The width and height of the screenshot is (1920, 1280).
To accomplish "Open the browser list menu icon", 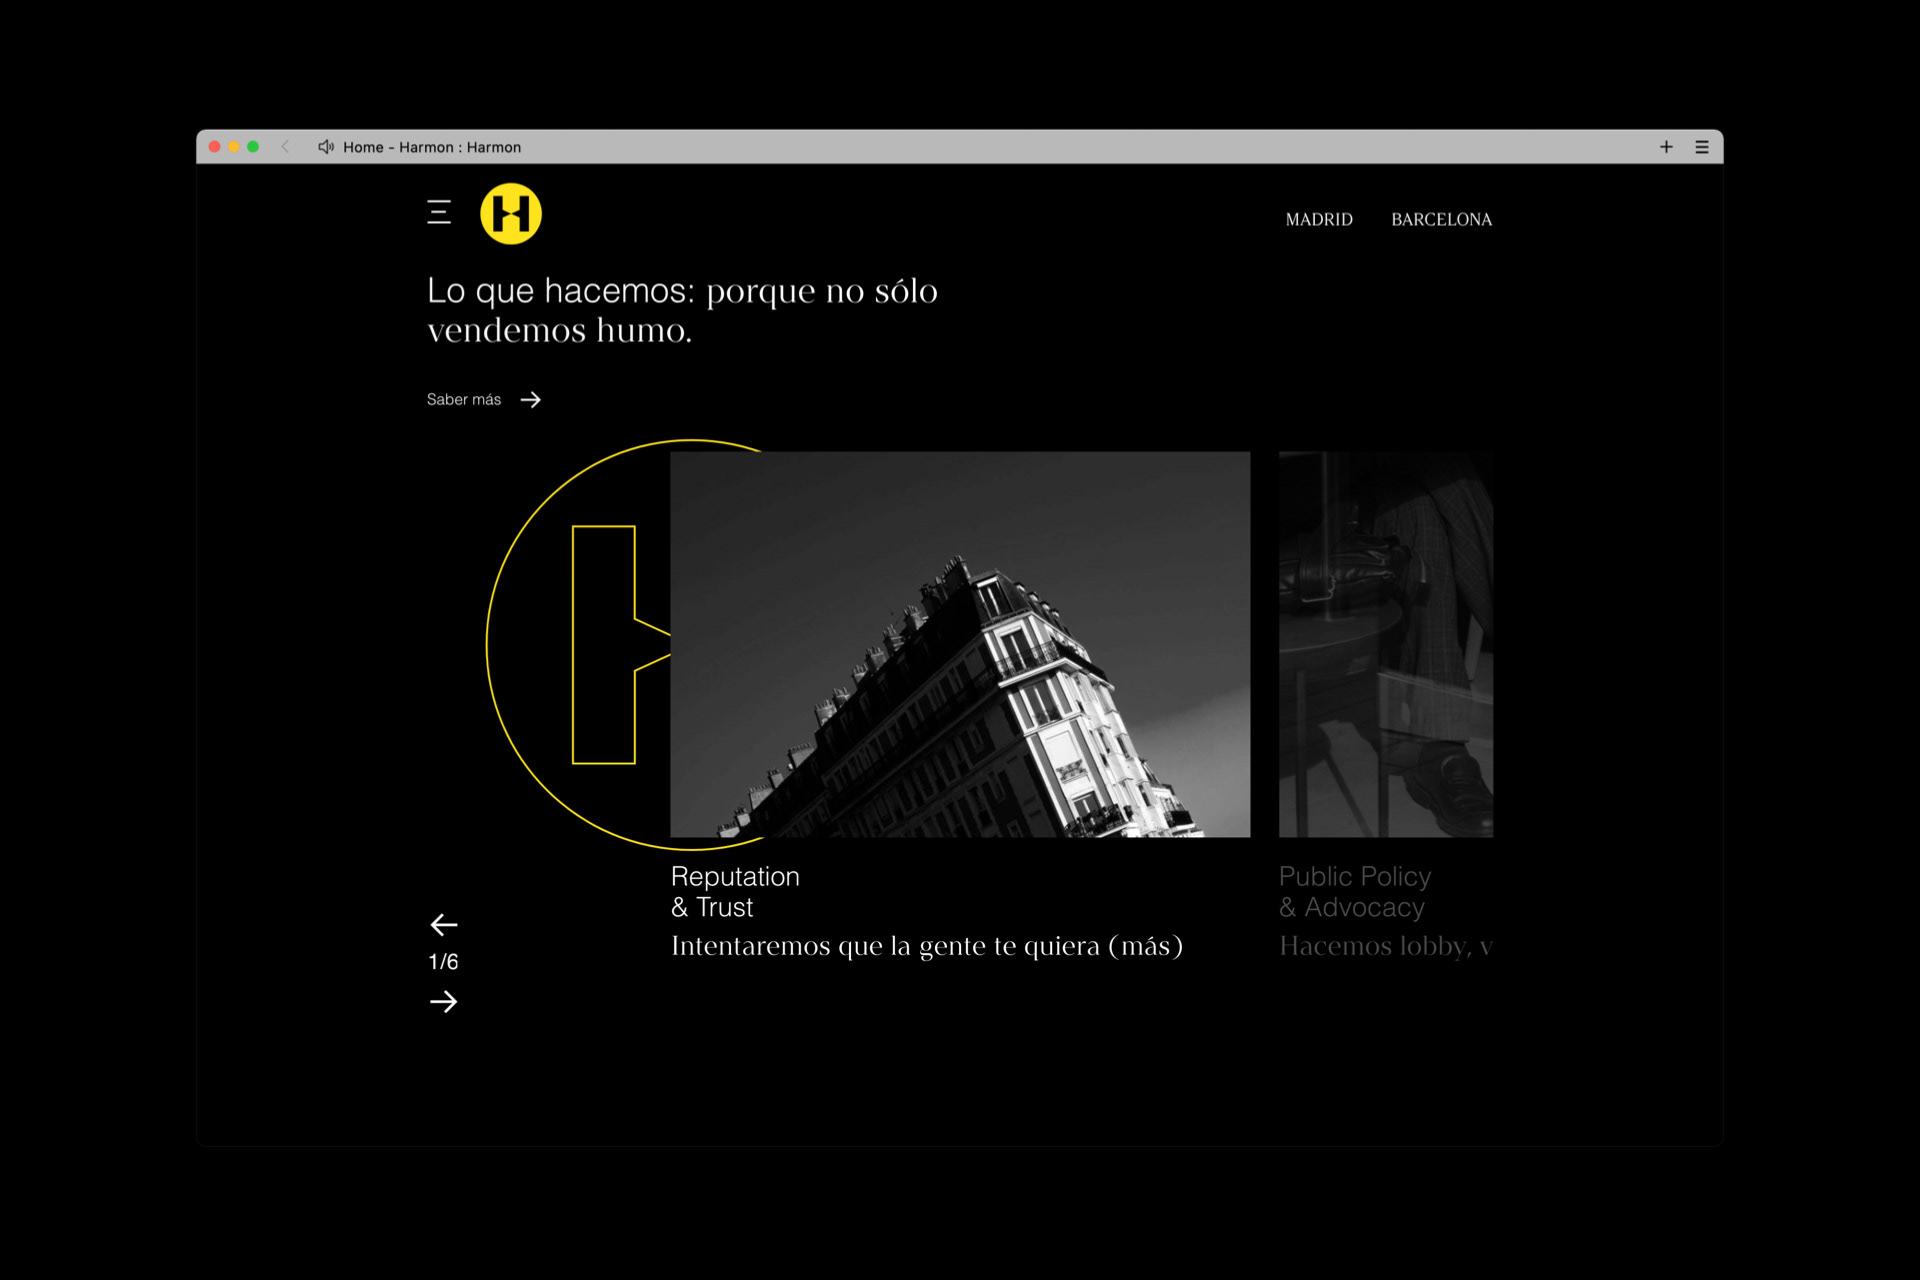I will coord(1702,147).
